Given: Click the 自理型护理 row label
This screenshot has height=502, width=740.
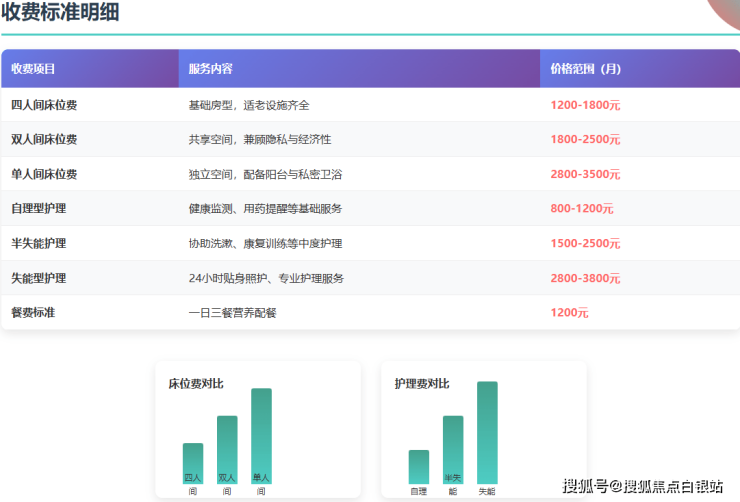Looking at the screenshot, I should tap(38, 209).
